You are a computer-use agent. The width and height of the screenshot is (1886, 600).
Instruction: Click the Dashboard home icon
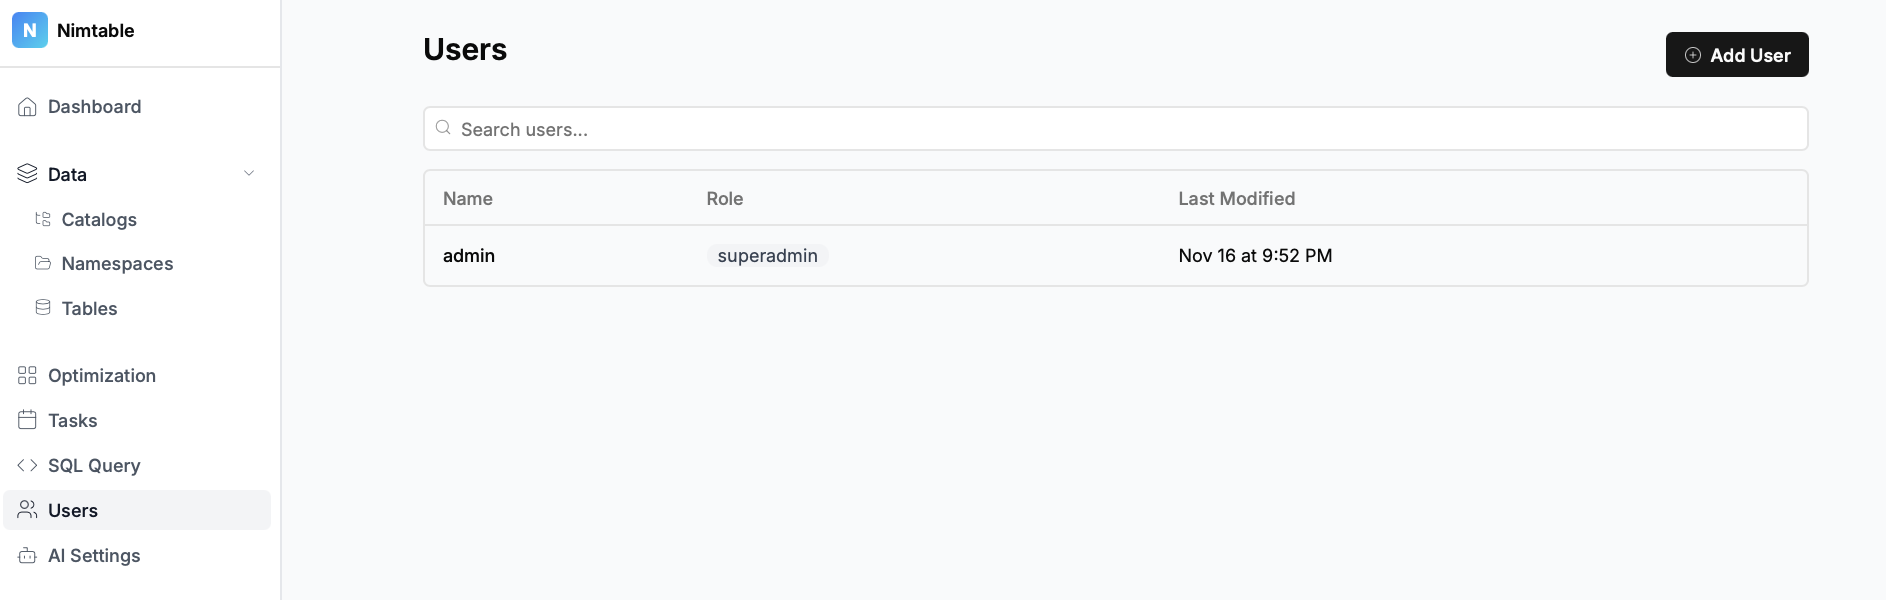point(27,107)
